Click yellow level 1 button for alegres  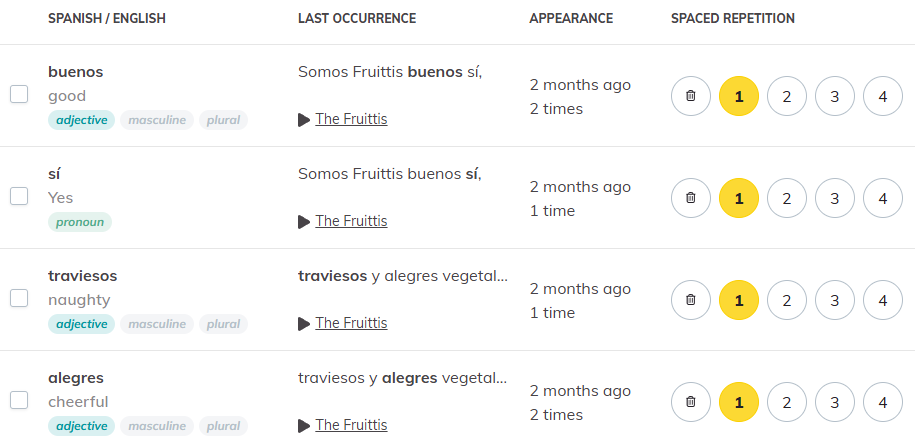(739, 402)
